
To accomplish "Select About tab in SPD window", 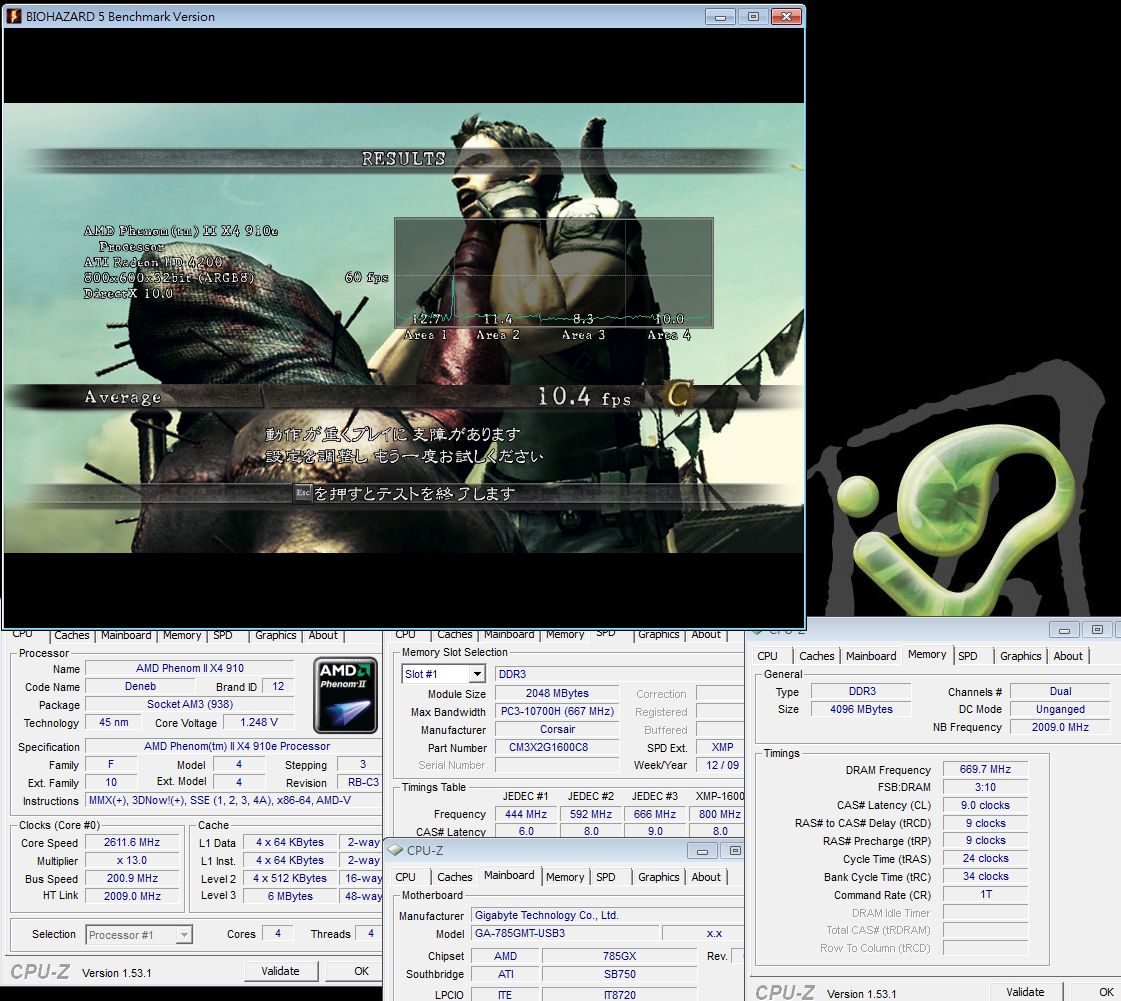I will point(706,634).
